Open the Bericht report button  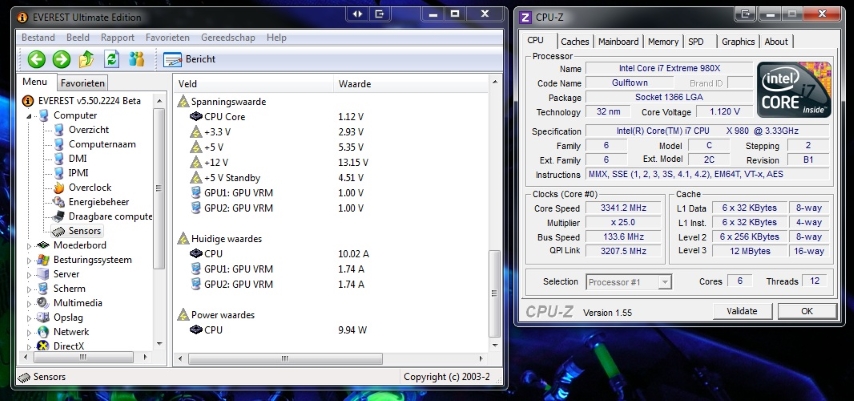tap(189, 59)
